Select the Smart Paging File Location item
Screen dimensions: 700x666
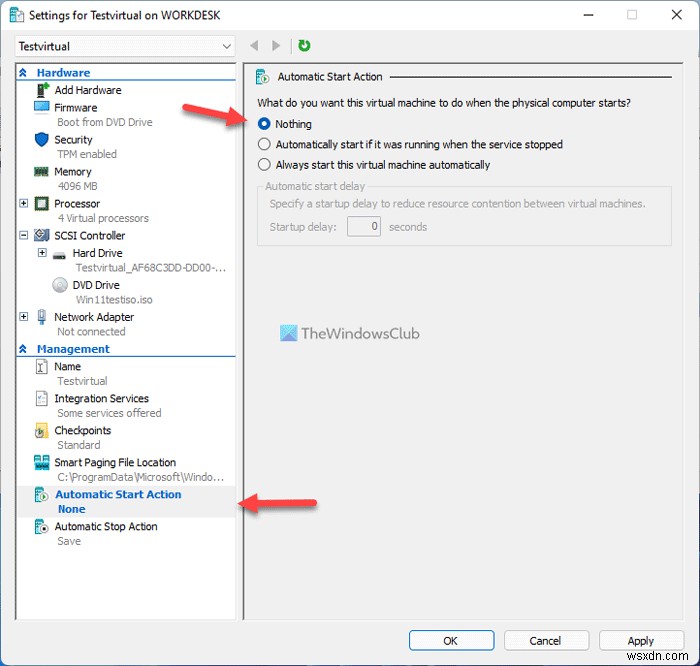[115, 462]
